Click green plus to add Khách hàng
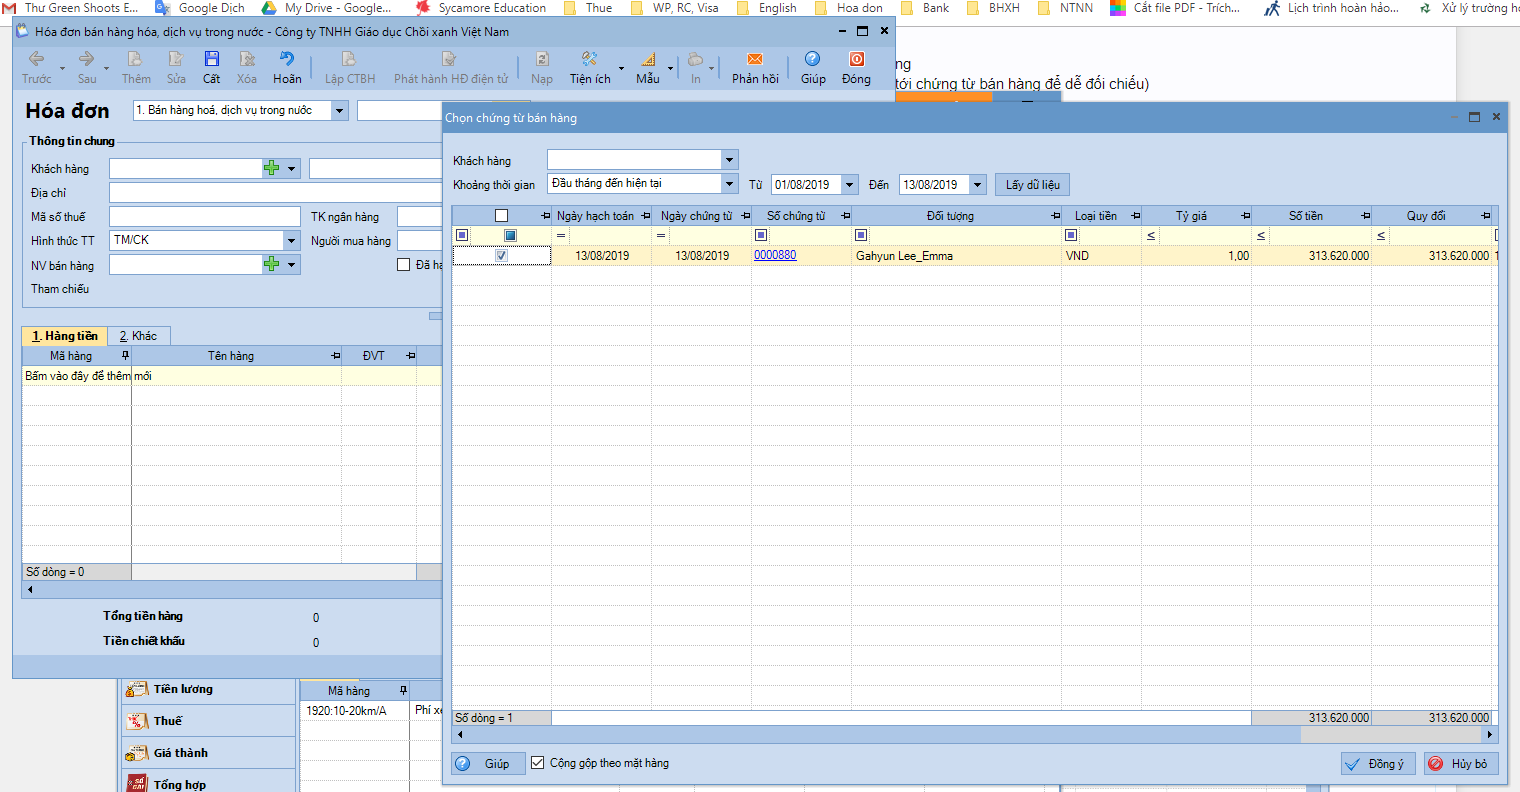This screenshot has height=792, width=1520. [x=271, y=169]
